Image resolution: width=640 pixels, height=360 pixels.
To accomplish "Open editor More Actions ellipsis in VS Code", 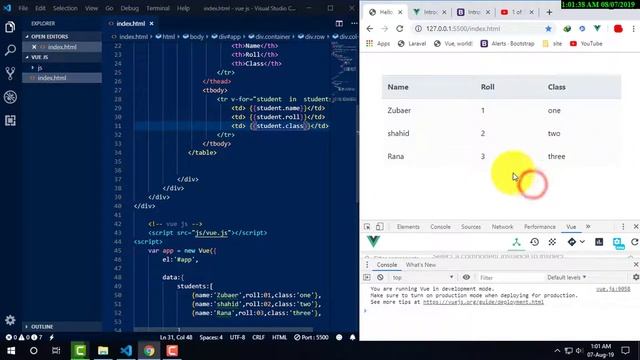I will pos(354,23).
